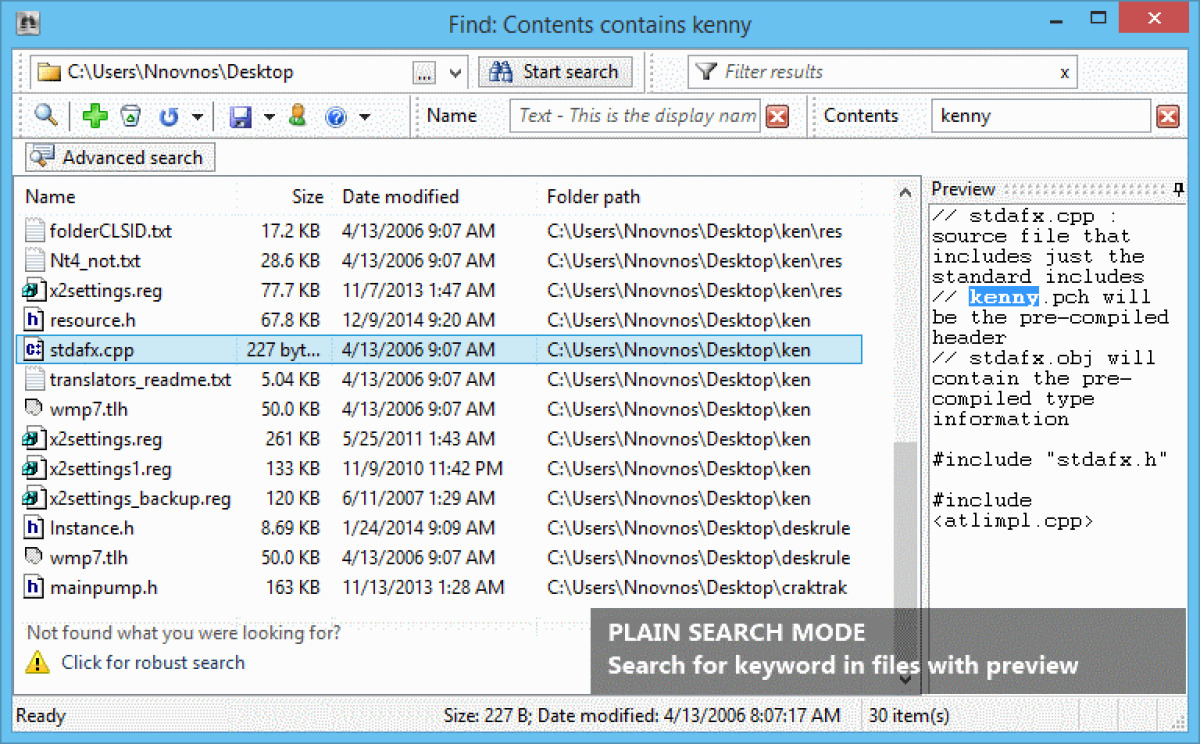Click the user account icon in the toolbar
Image resolution: width=1200 pixels, height=744 pixels.
297,116
